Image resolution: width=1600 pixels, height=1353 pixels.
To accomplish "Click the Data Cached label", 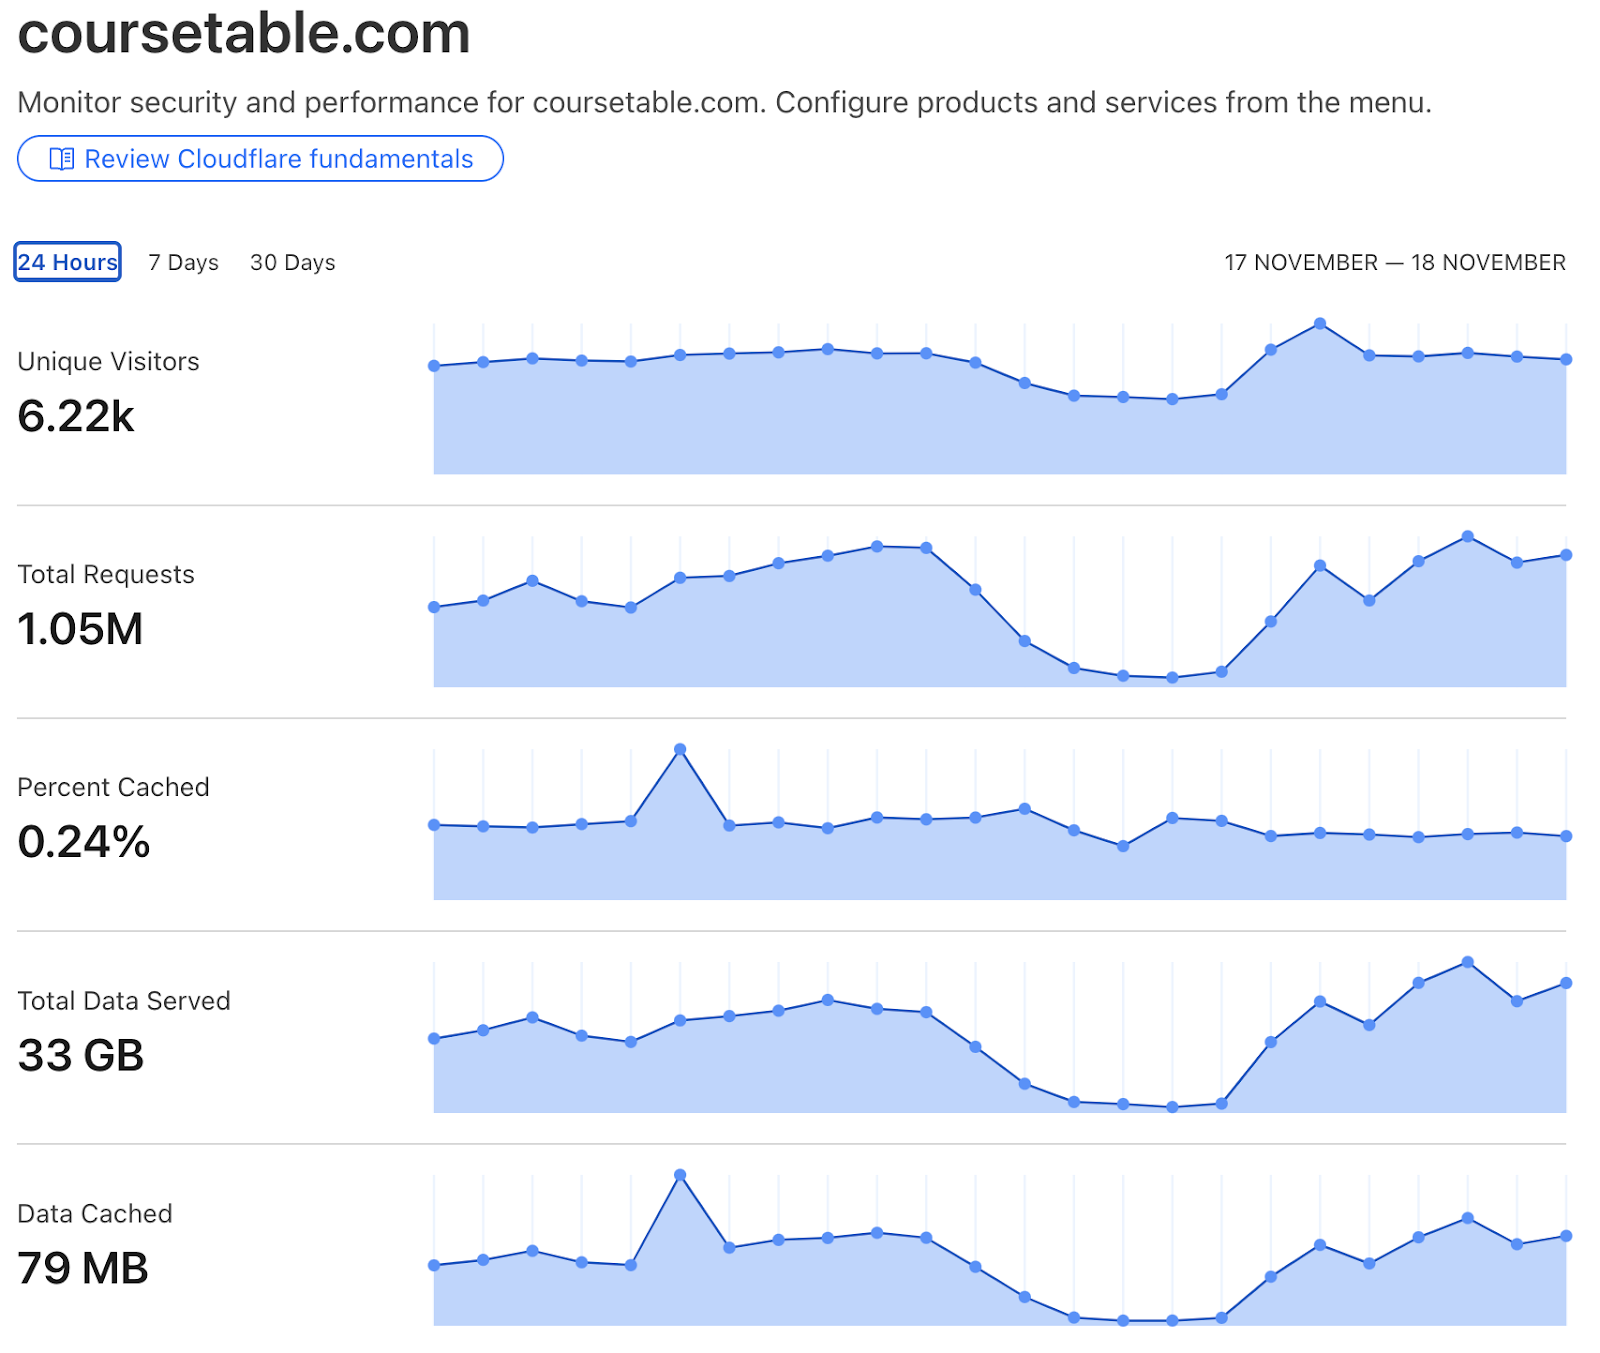I will coord(95,1214).
